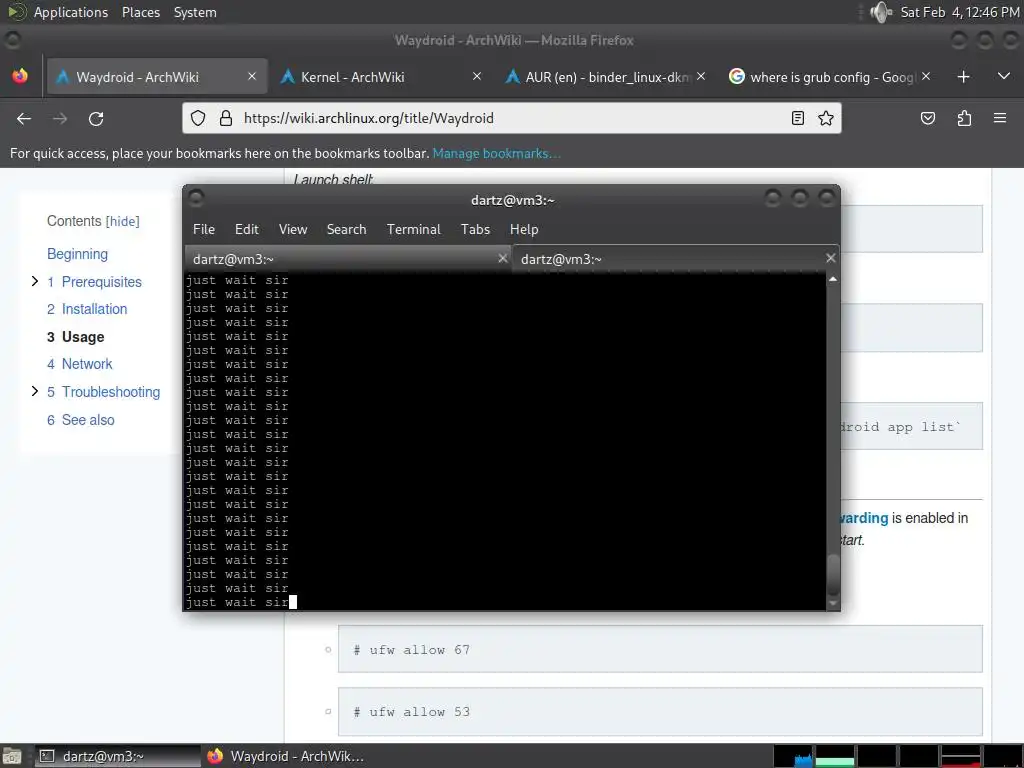Open the terminal Help menu
Image resolution: width=1024 pixels, height=768 pixels.
[x=524, y=229]
